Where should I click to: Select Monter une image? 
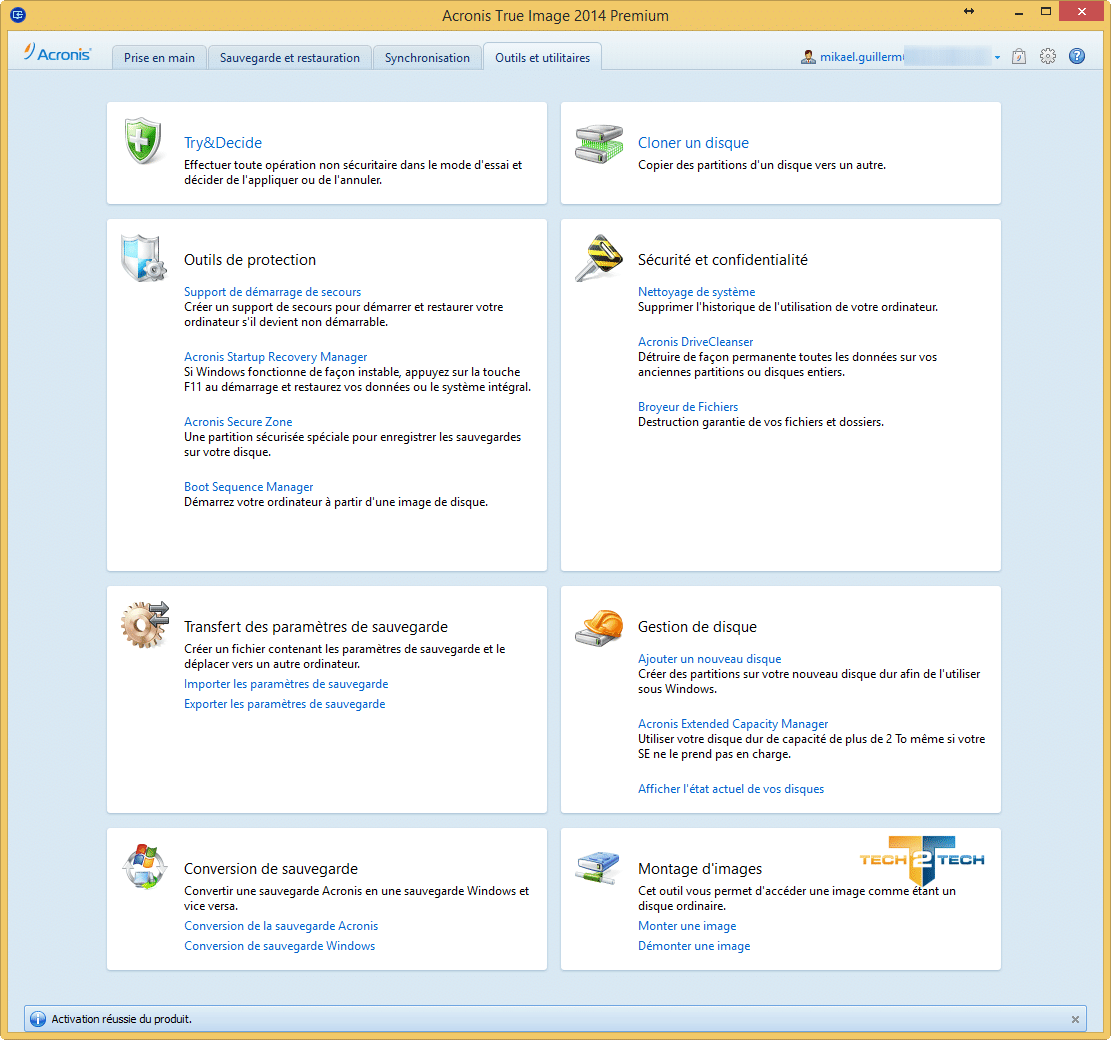click(687, 926)
